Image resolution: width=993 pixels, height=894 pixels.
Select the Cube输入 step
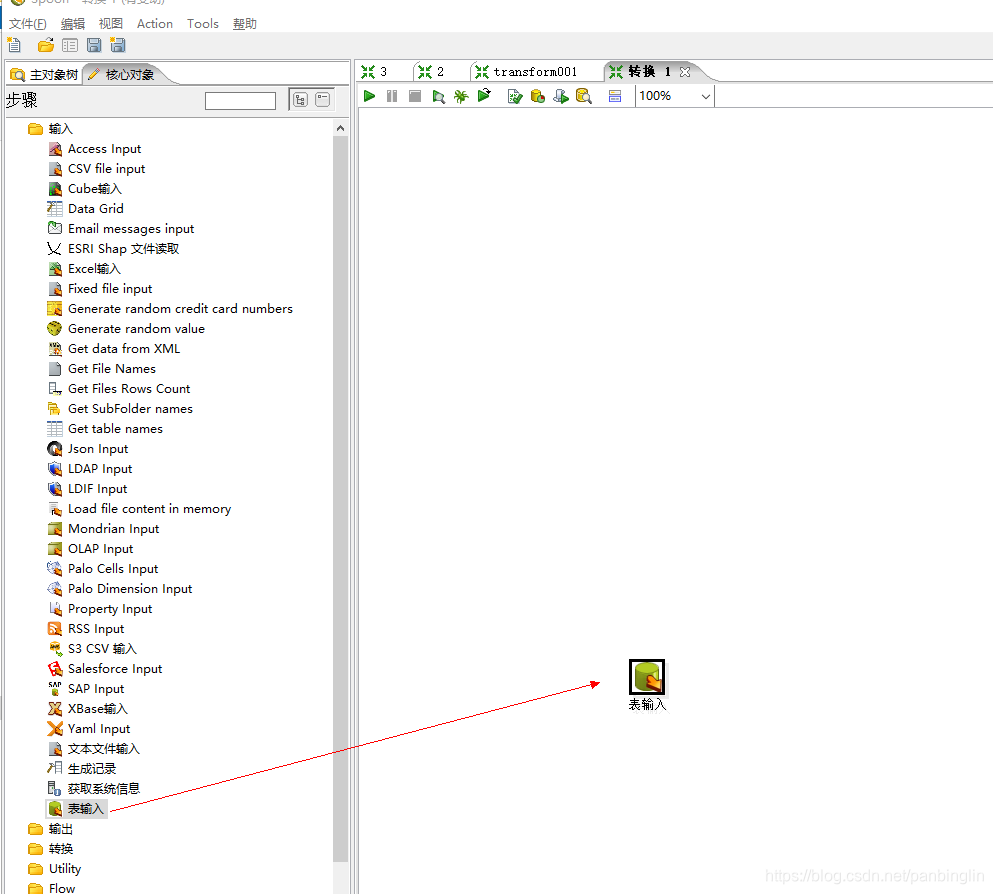[85, 189]
